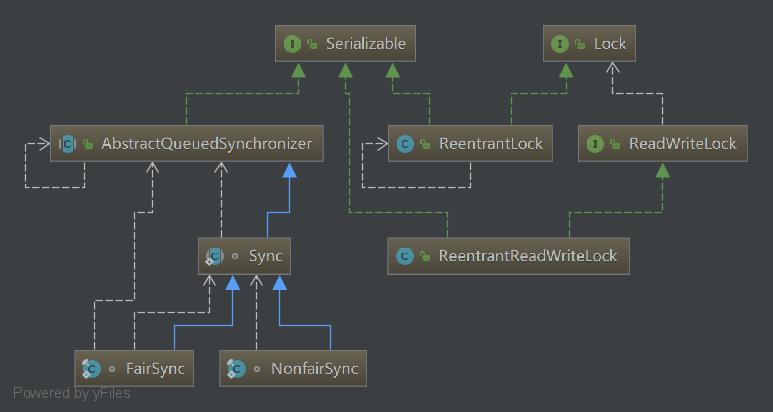Click the static class icon on NonfairSync
Viewport: 773px width, 412px height.
[236, 369]
